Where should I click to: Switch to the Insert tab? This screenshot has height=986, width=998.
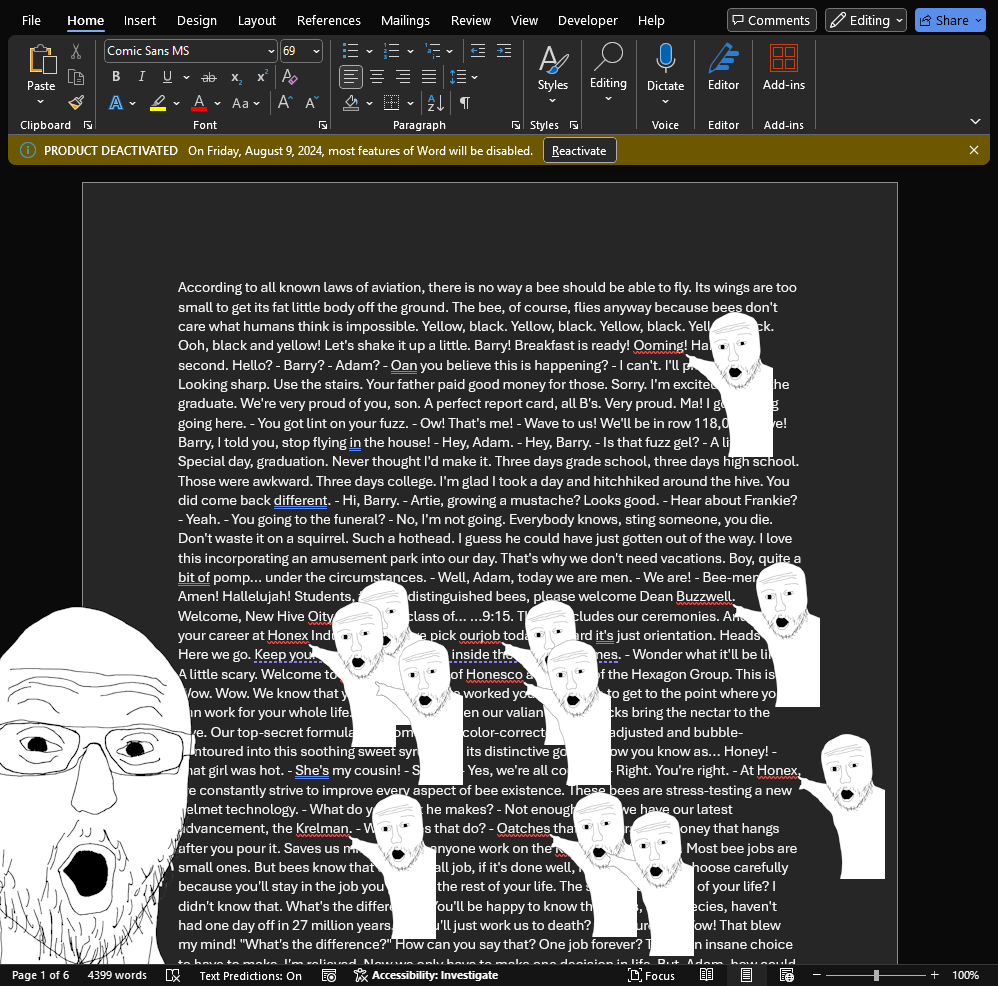point(140,20)
